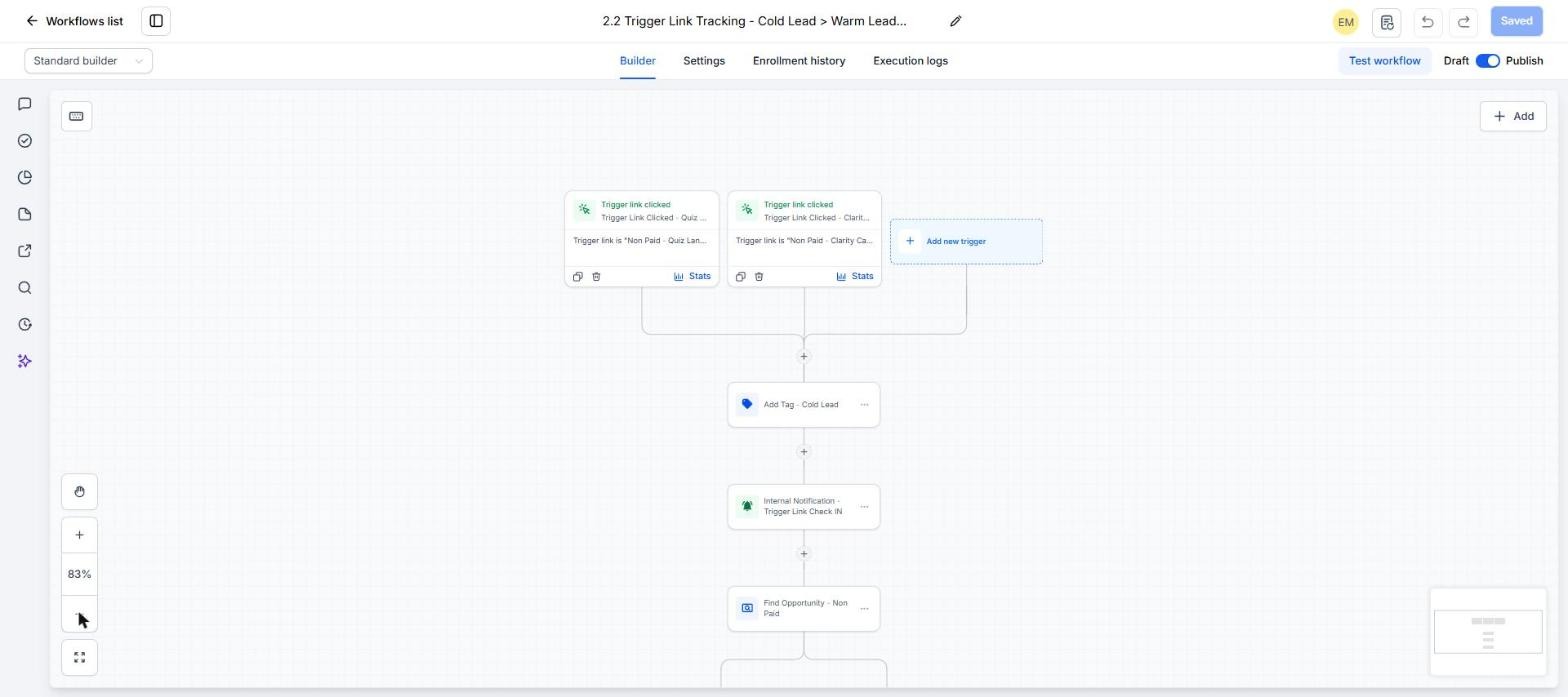Click the 83% zoom level
This screenshot has width=1568, height=697.
point(79,574)
